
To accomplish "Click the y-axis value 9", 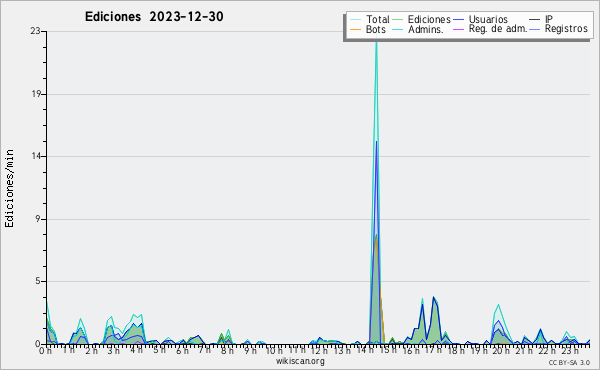I will point(38,219).
